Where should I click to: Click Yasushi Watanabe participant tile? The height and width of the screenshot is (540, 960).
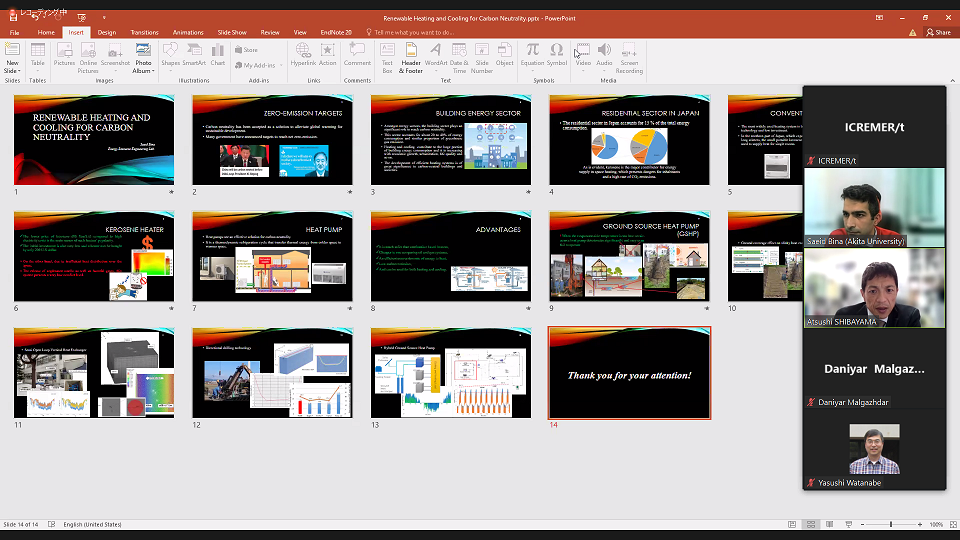(874, 450)
